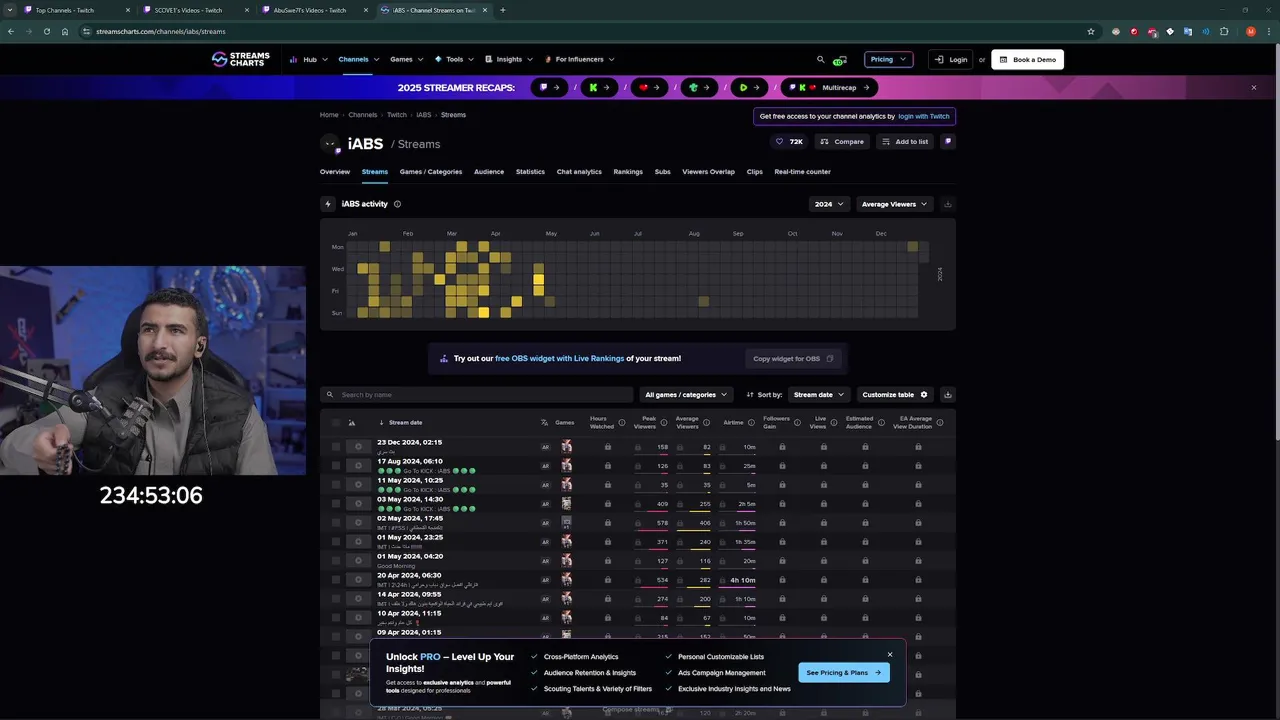Viewport: 1280px width, 720px height.
Task: Check the 02 May 2024, 17:45 stream row
Action: [336, 523]
